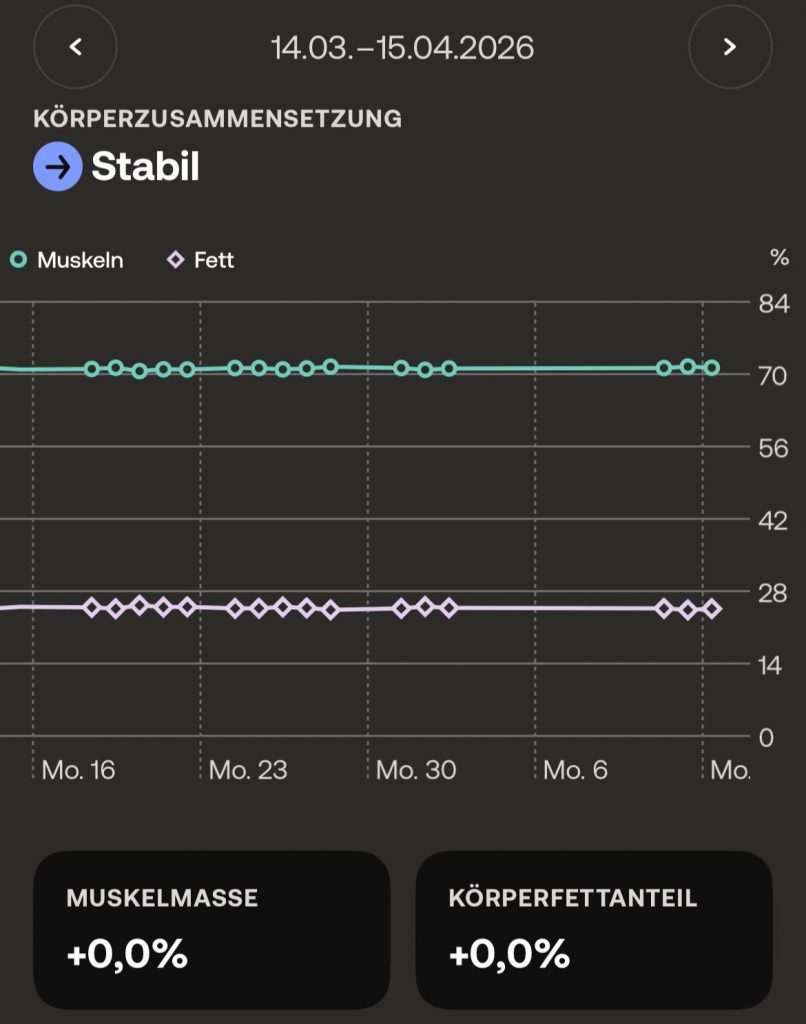This screenshot has height=1024, width=806.
Task: Tap the blue Stabil trend arrow icon
Action: point(57,167)
